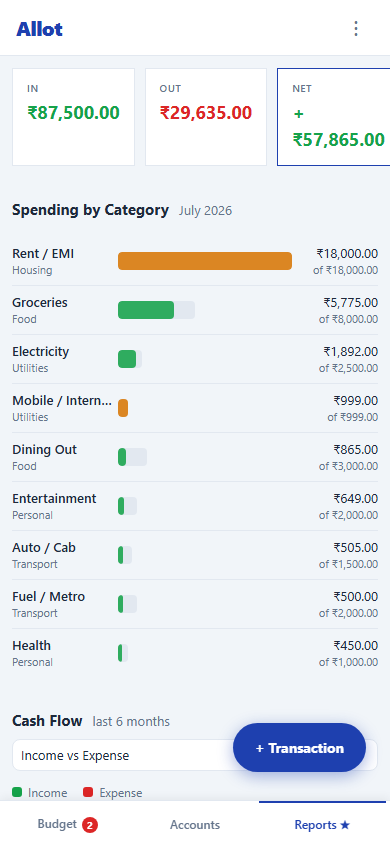This screenshot has width=390, height=844.
Task: Click the ₹450.00 Health amount
Action: (356, 645)
